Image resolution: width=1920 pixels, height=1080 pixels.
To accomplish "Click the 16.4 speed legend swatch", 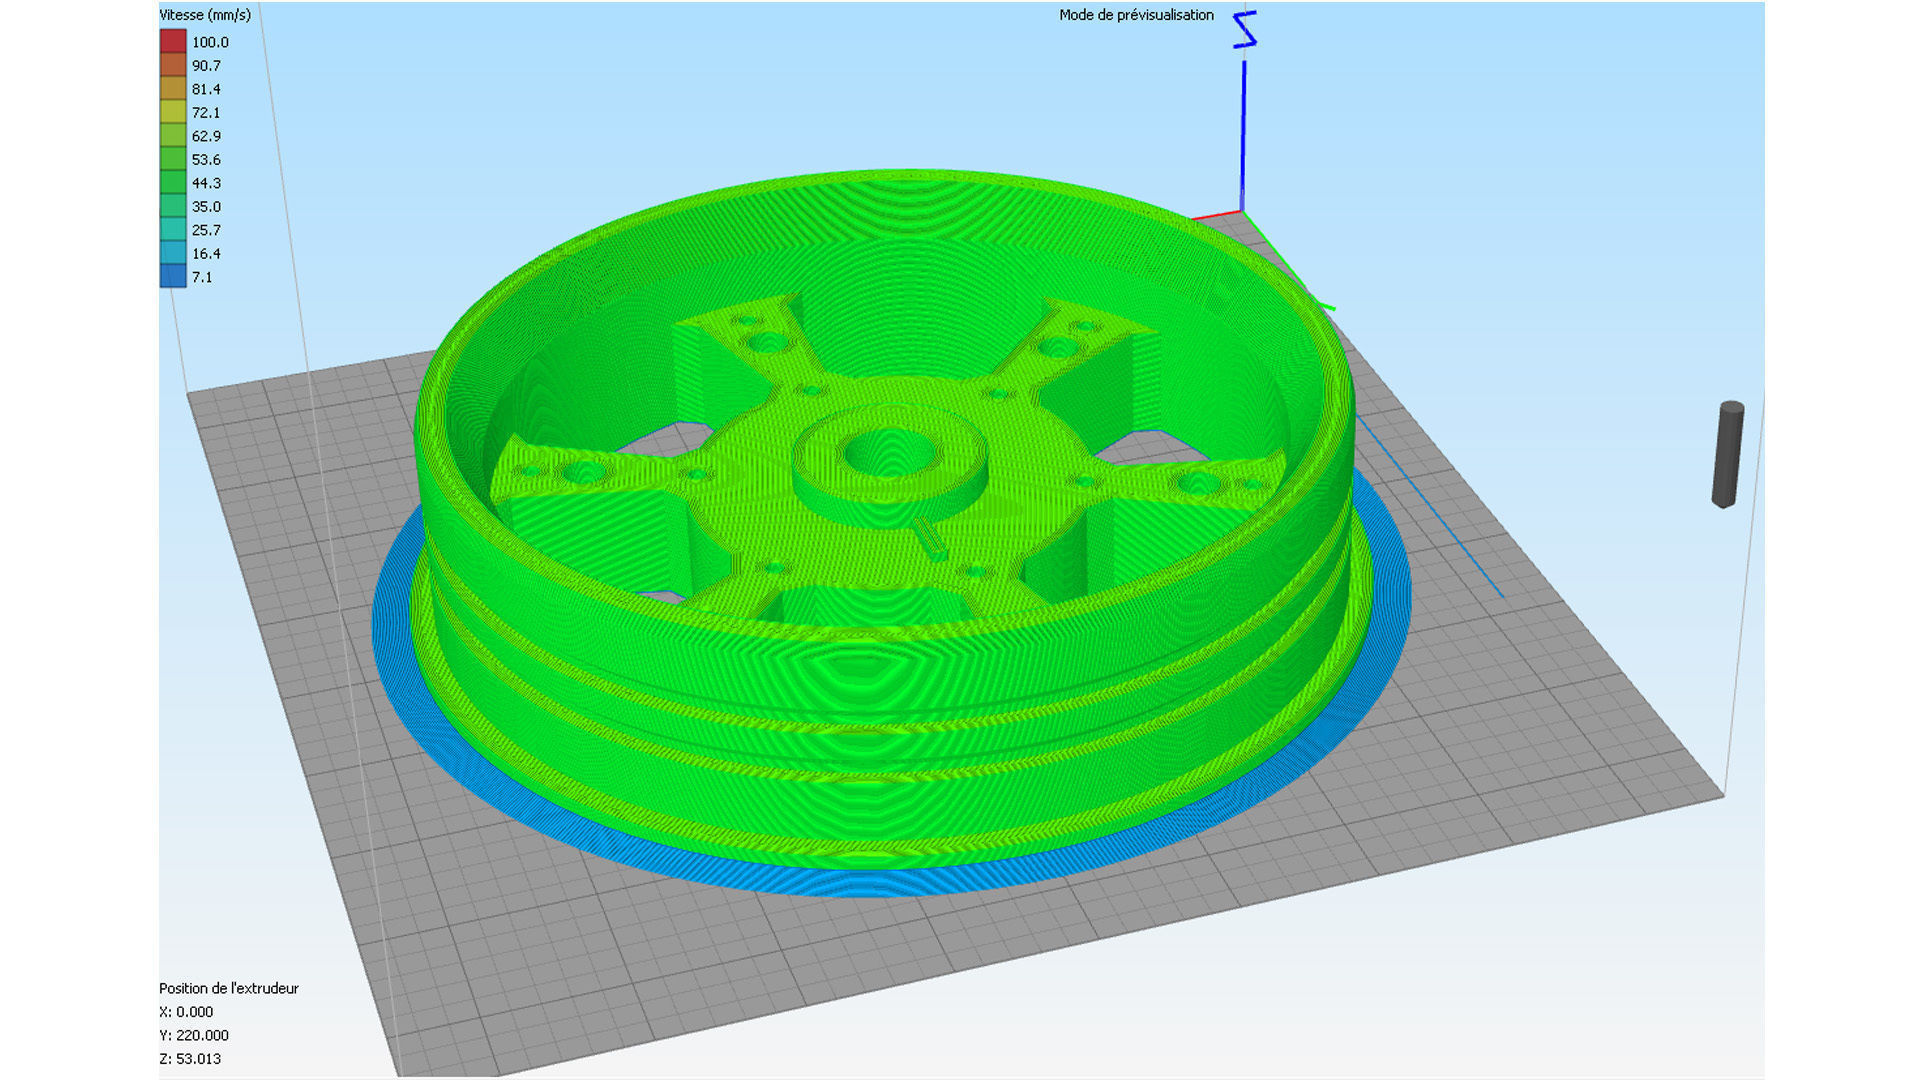I will tap(173, 253).
